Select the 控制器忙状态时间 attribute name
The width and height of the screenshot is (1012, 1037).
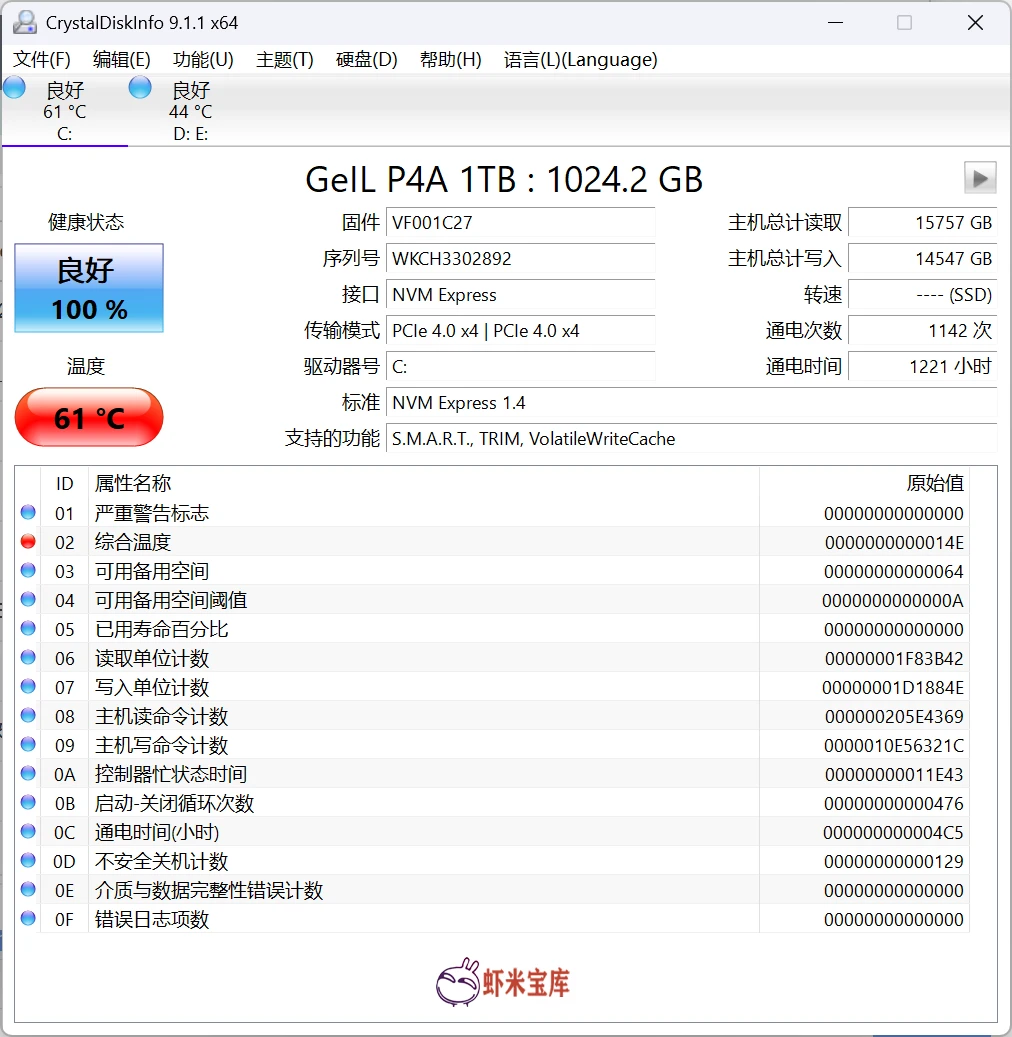171,774
